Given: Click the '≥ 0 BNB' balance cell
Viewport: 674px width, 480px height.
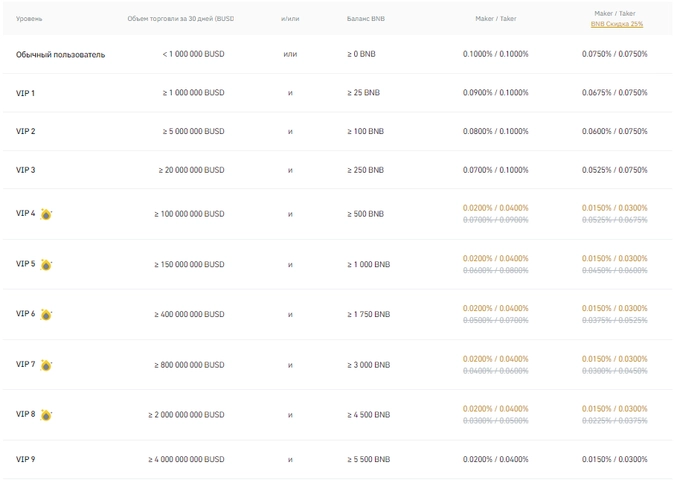Looking at the screenshot, I should click(x=361, y=54).
